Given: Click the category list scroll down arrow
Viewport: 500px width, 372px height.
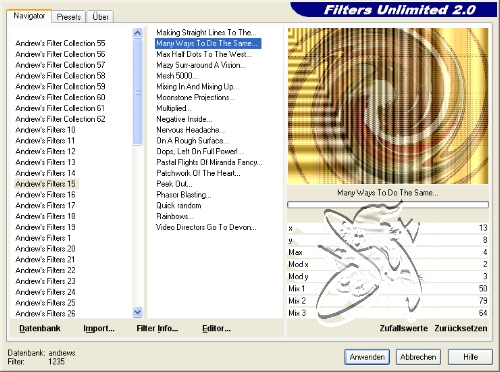Looking at the screenshot, I should click(x=137, y=312).
